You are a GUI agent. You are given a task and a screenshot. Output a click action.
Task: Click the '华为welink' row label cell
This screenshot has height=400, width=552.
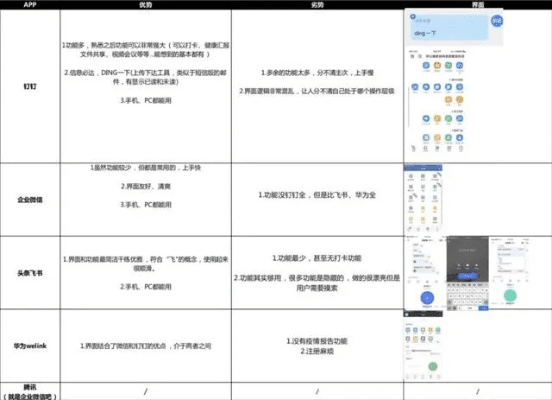point(30,346)
